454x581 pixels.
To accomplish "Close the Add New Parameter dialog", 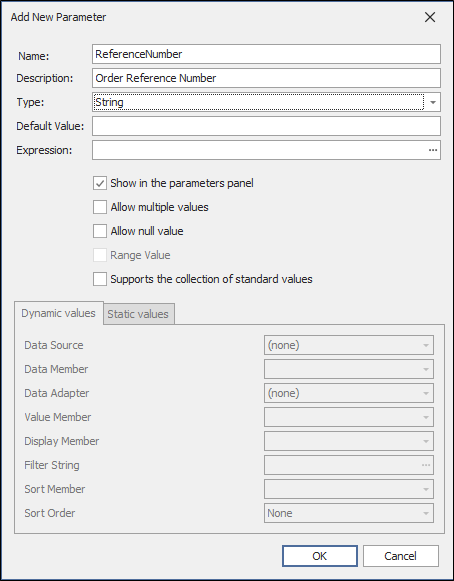I will (430, 17).
